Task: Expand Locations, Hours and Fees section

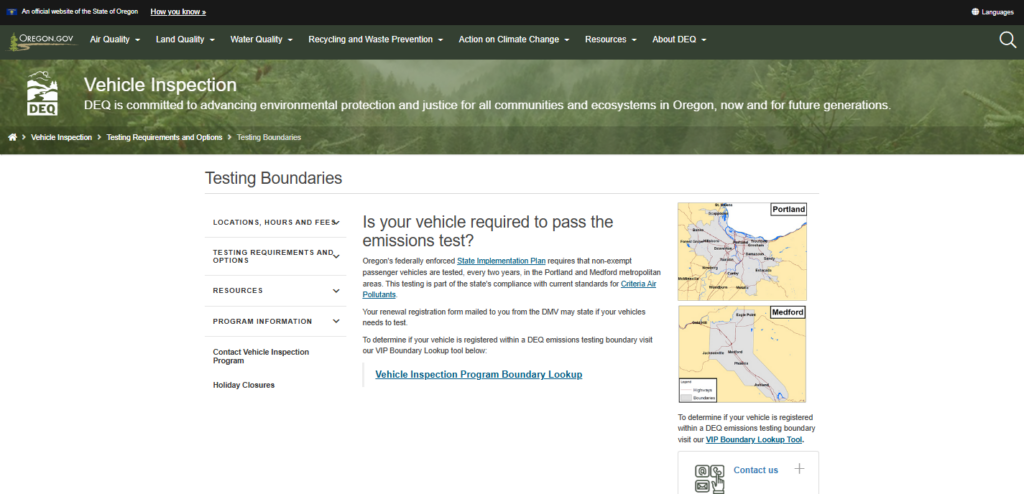Action: [337, 222]
